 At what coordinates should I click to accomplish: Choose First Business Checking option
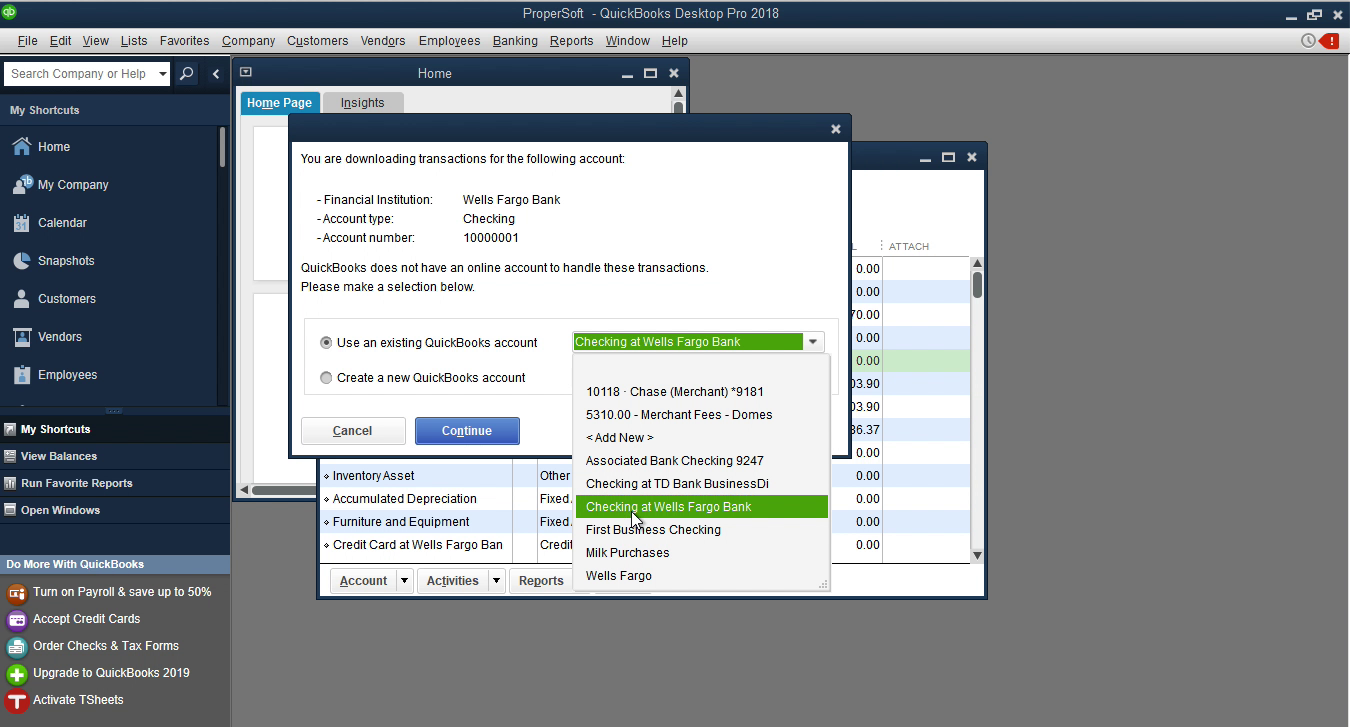point(702,530)
